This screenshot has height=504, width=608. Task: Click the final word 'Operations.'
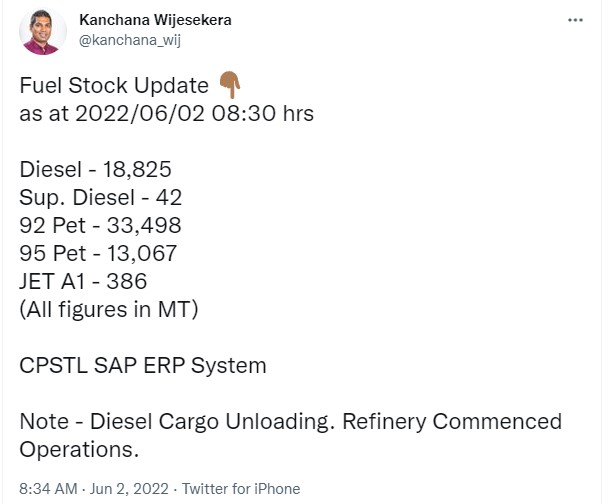click(x=79, y=450)
